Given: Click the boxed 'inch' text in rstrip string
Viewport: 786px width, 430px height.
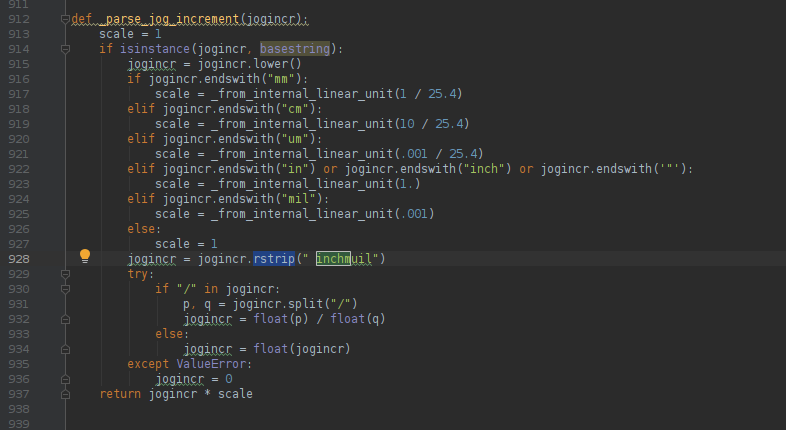Looking at the screenshot, I should (x=333, y=259).
